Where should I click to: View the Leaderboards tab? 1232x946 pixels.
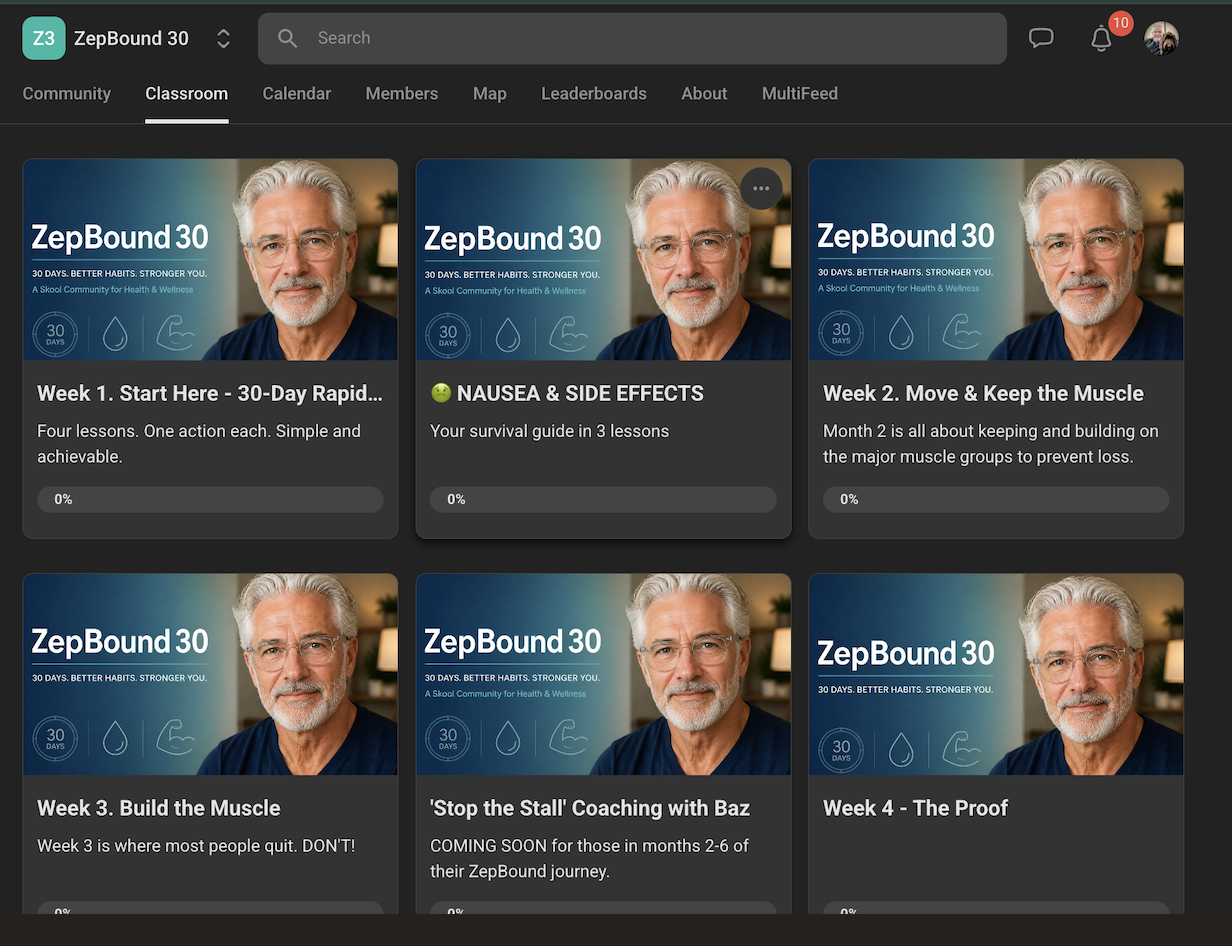(x=594, y=94)
